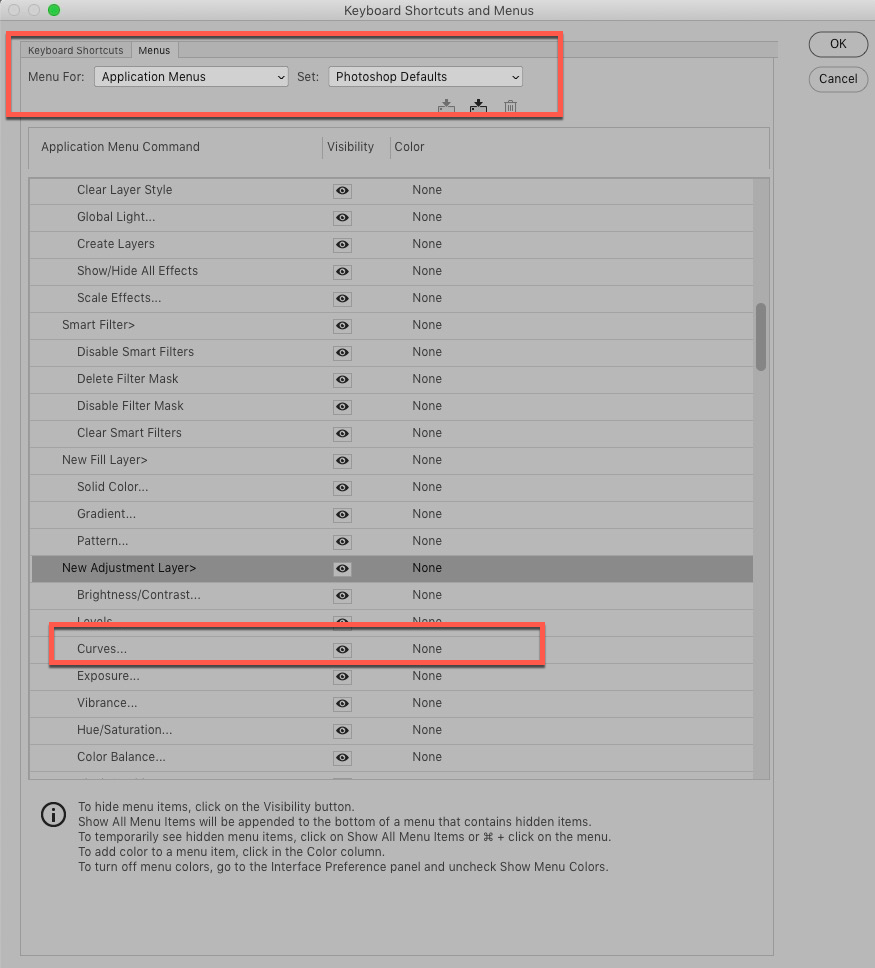Screen dimensions: 875x968
Task: Confirm changes with the OK button
Action: (837, 44)
